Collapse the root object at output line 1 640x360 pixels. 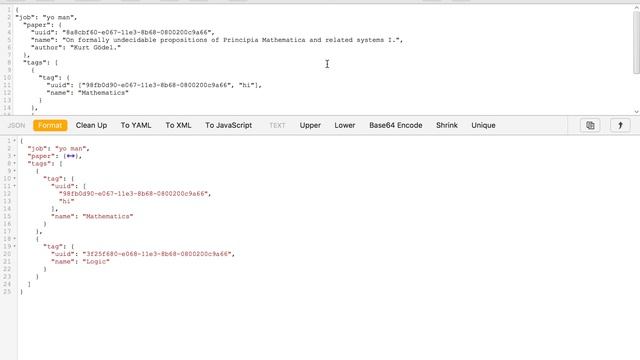coord(15,141)
